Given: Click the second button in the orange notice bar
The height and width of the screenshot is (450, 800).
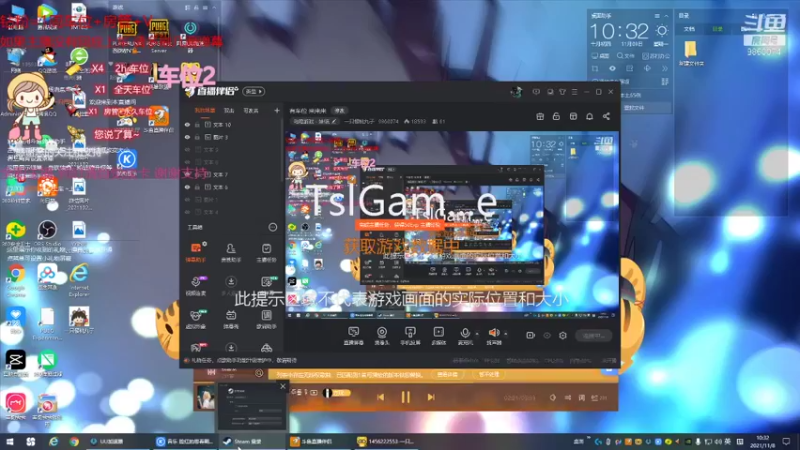Looking at the screenshot, I should click(x=489, y=374).
